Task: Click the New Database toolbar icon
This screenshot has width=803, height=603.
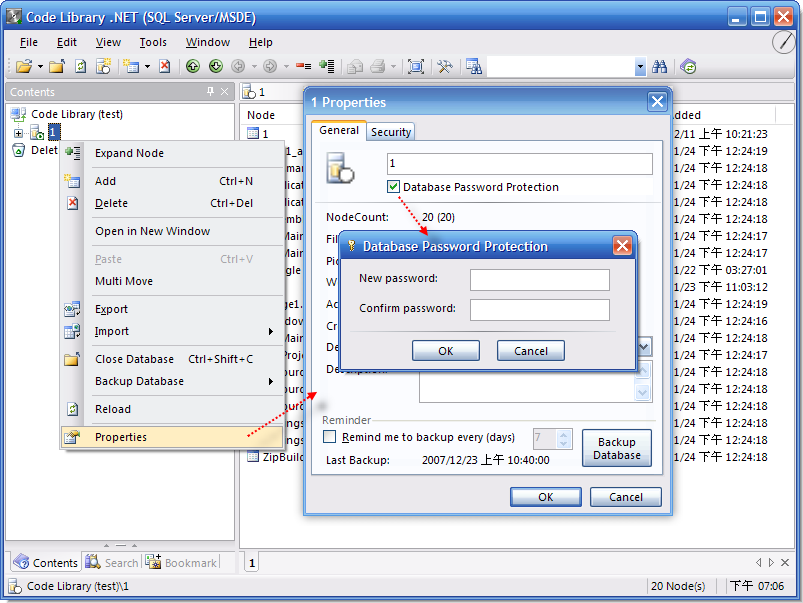Action: click(x=103, y=66)
